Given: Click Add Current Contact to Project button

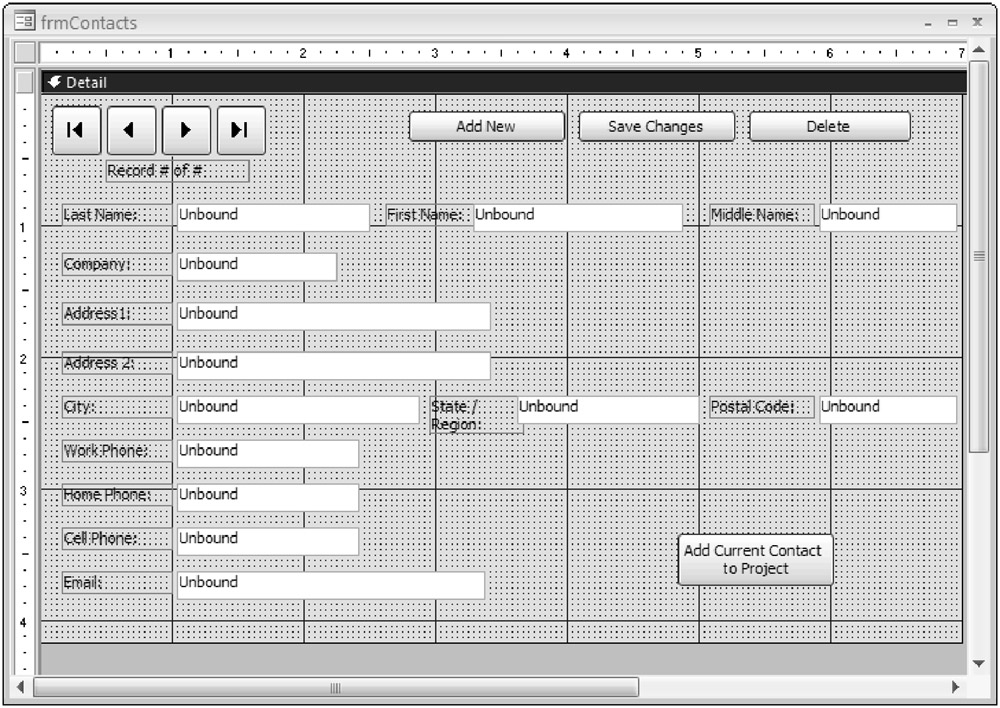Looking at the screenshot, I should point(755,559).
